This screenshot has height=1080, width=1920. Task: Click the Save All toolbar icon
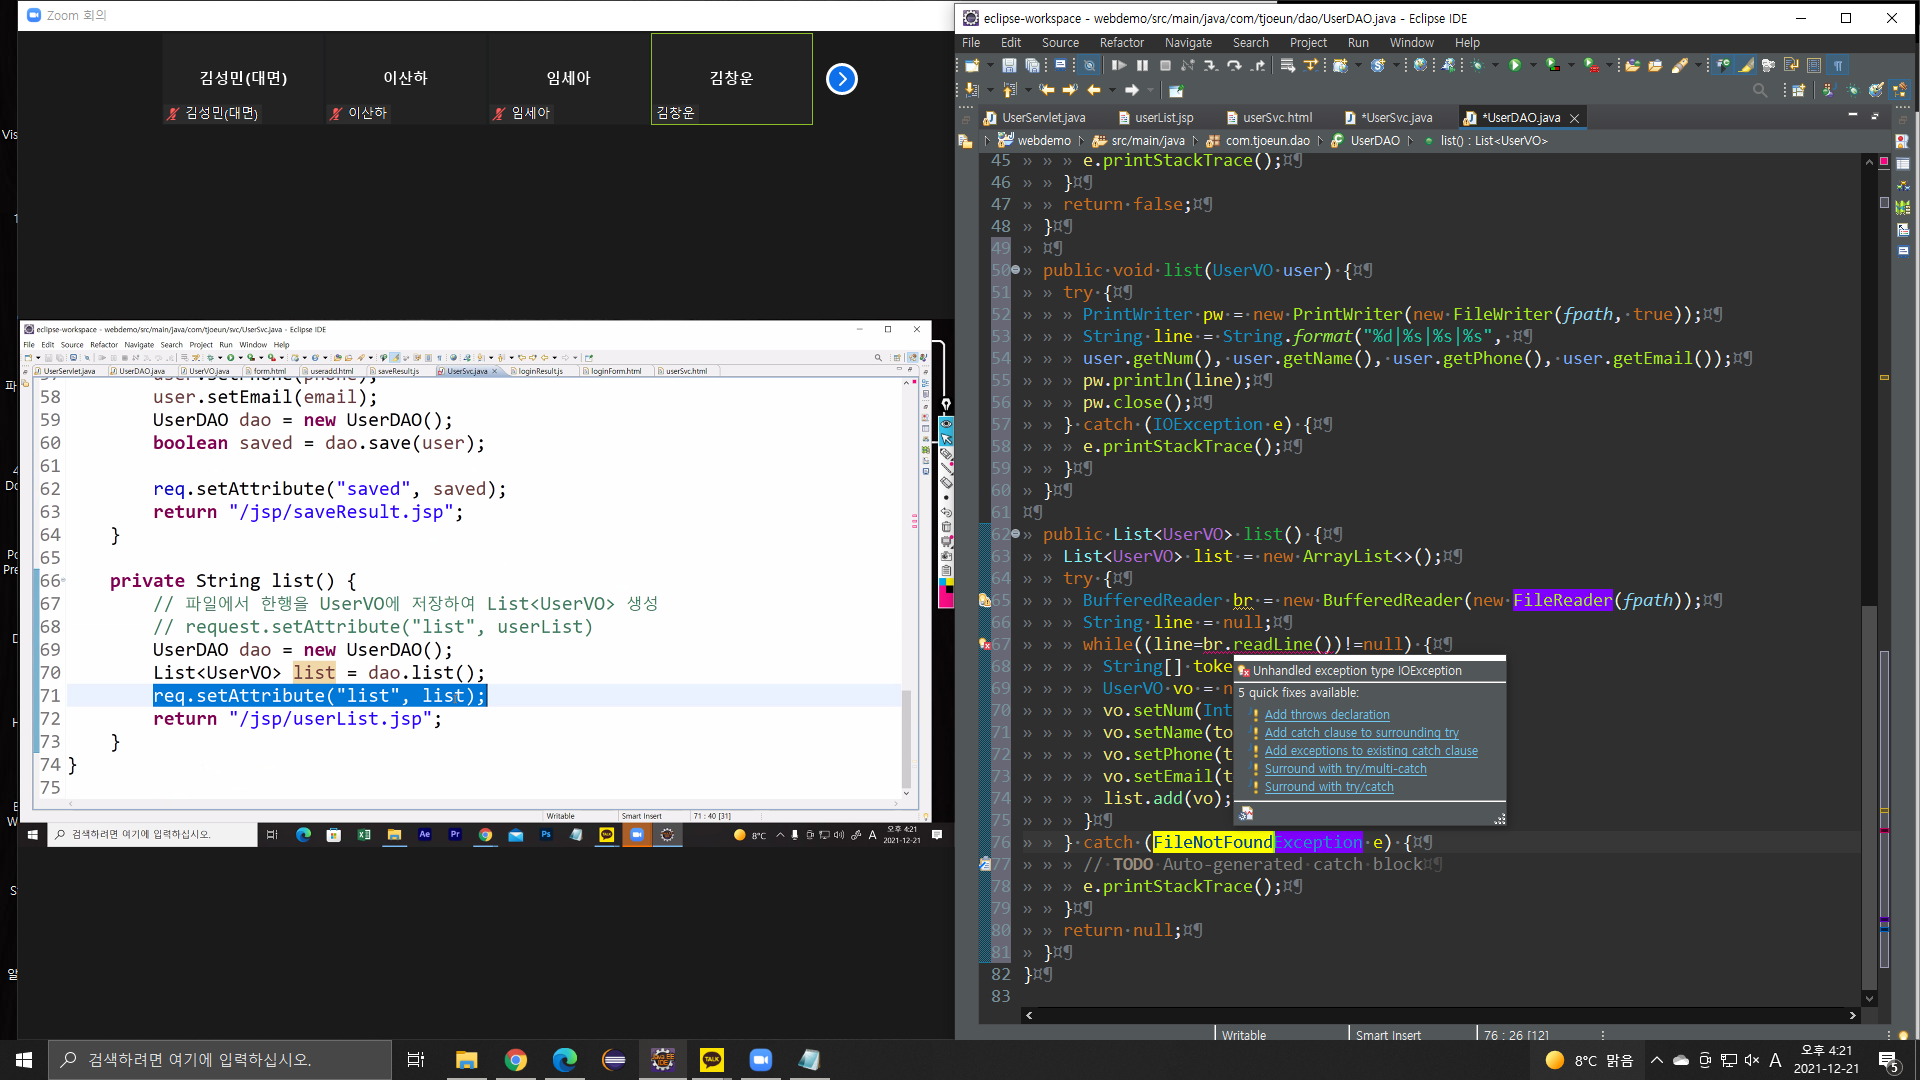point(1032,65)
